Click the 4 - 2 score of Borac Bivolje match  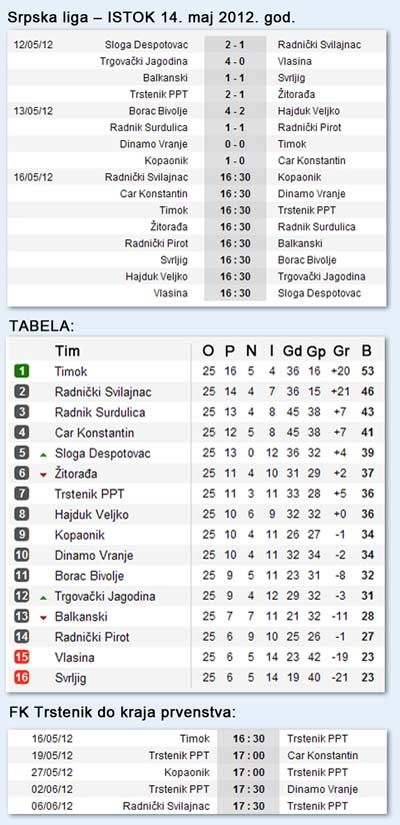[235, 111]
